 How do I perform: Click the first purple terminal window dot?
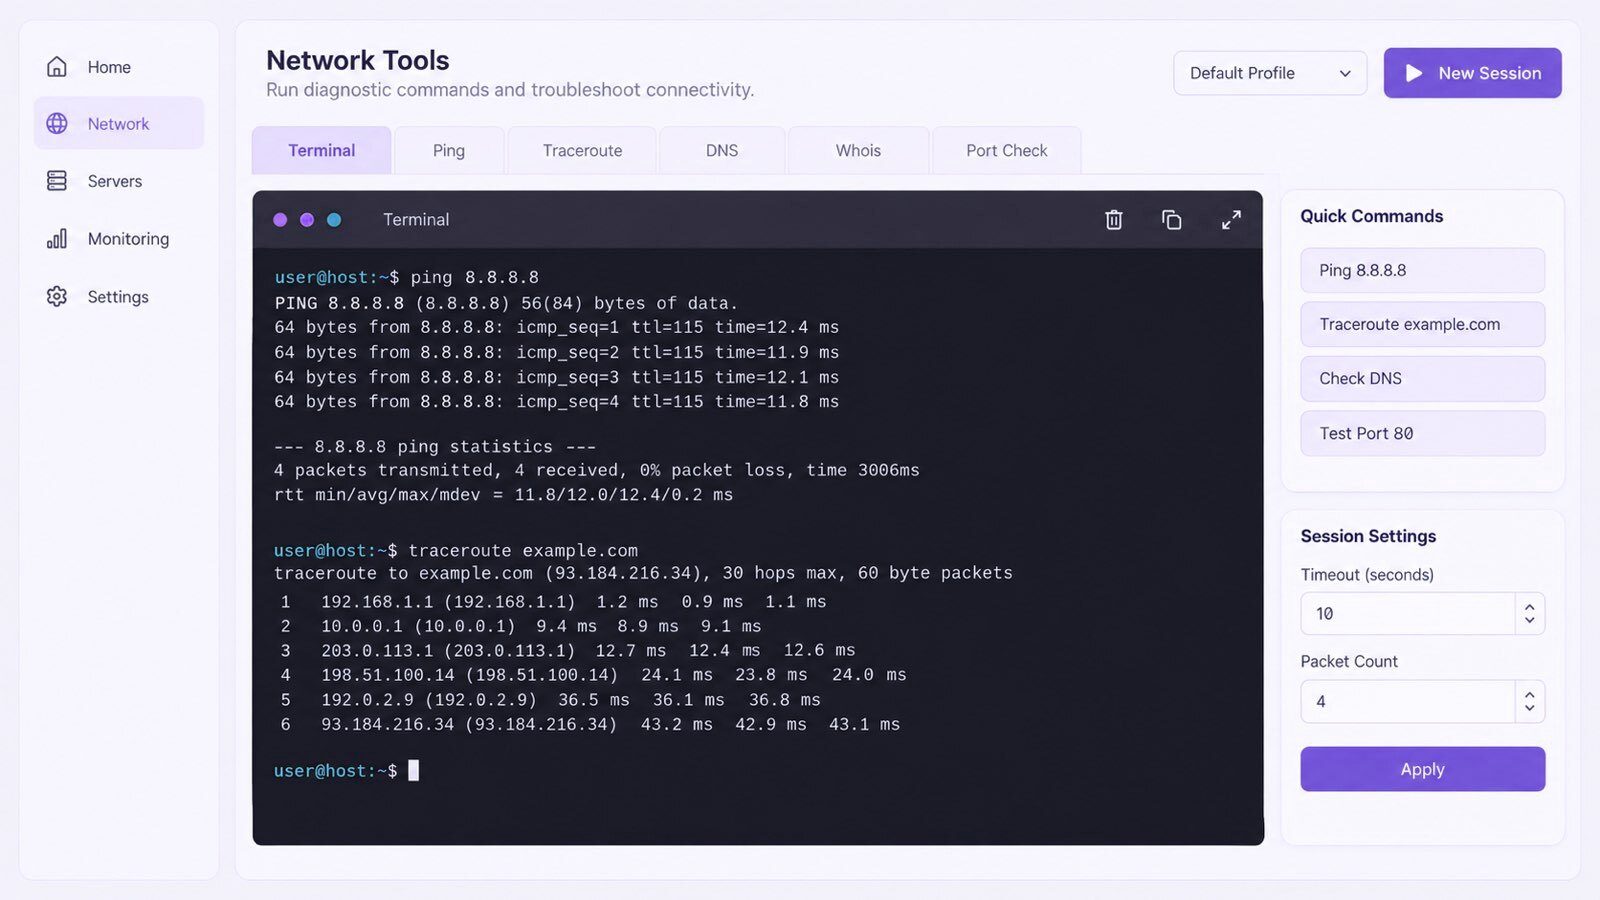280,220
